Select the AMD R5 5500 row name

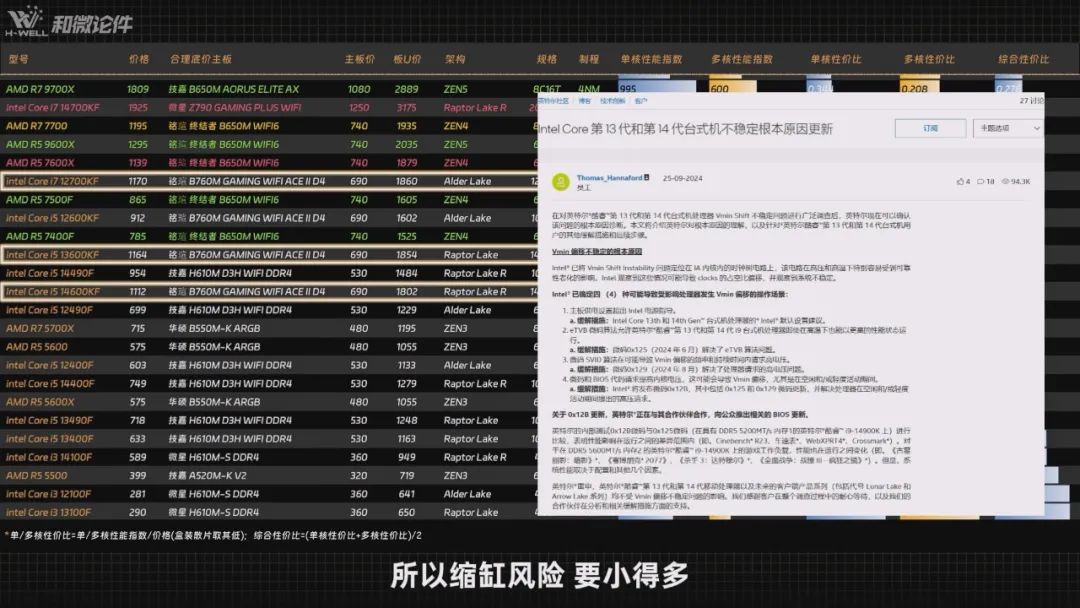pyautogui.click(x=37, y=476)
